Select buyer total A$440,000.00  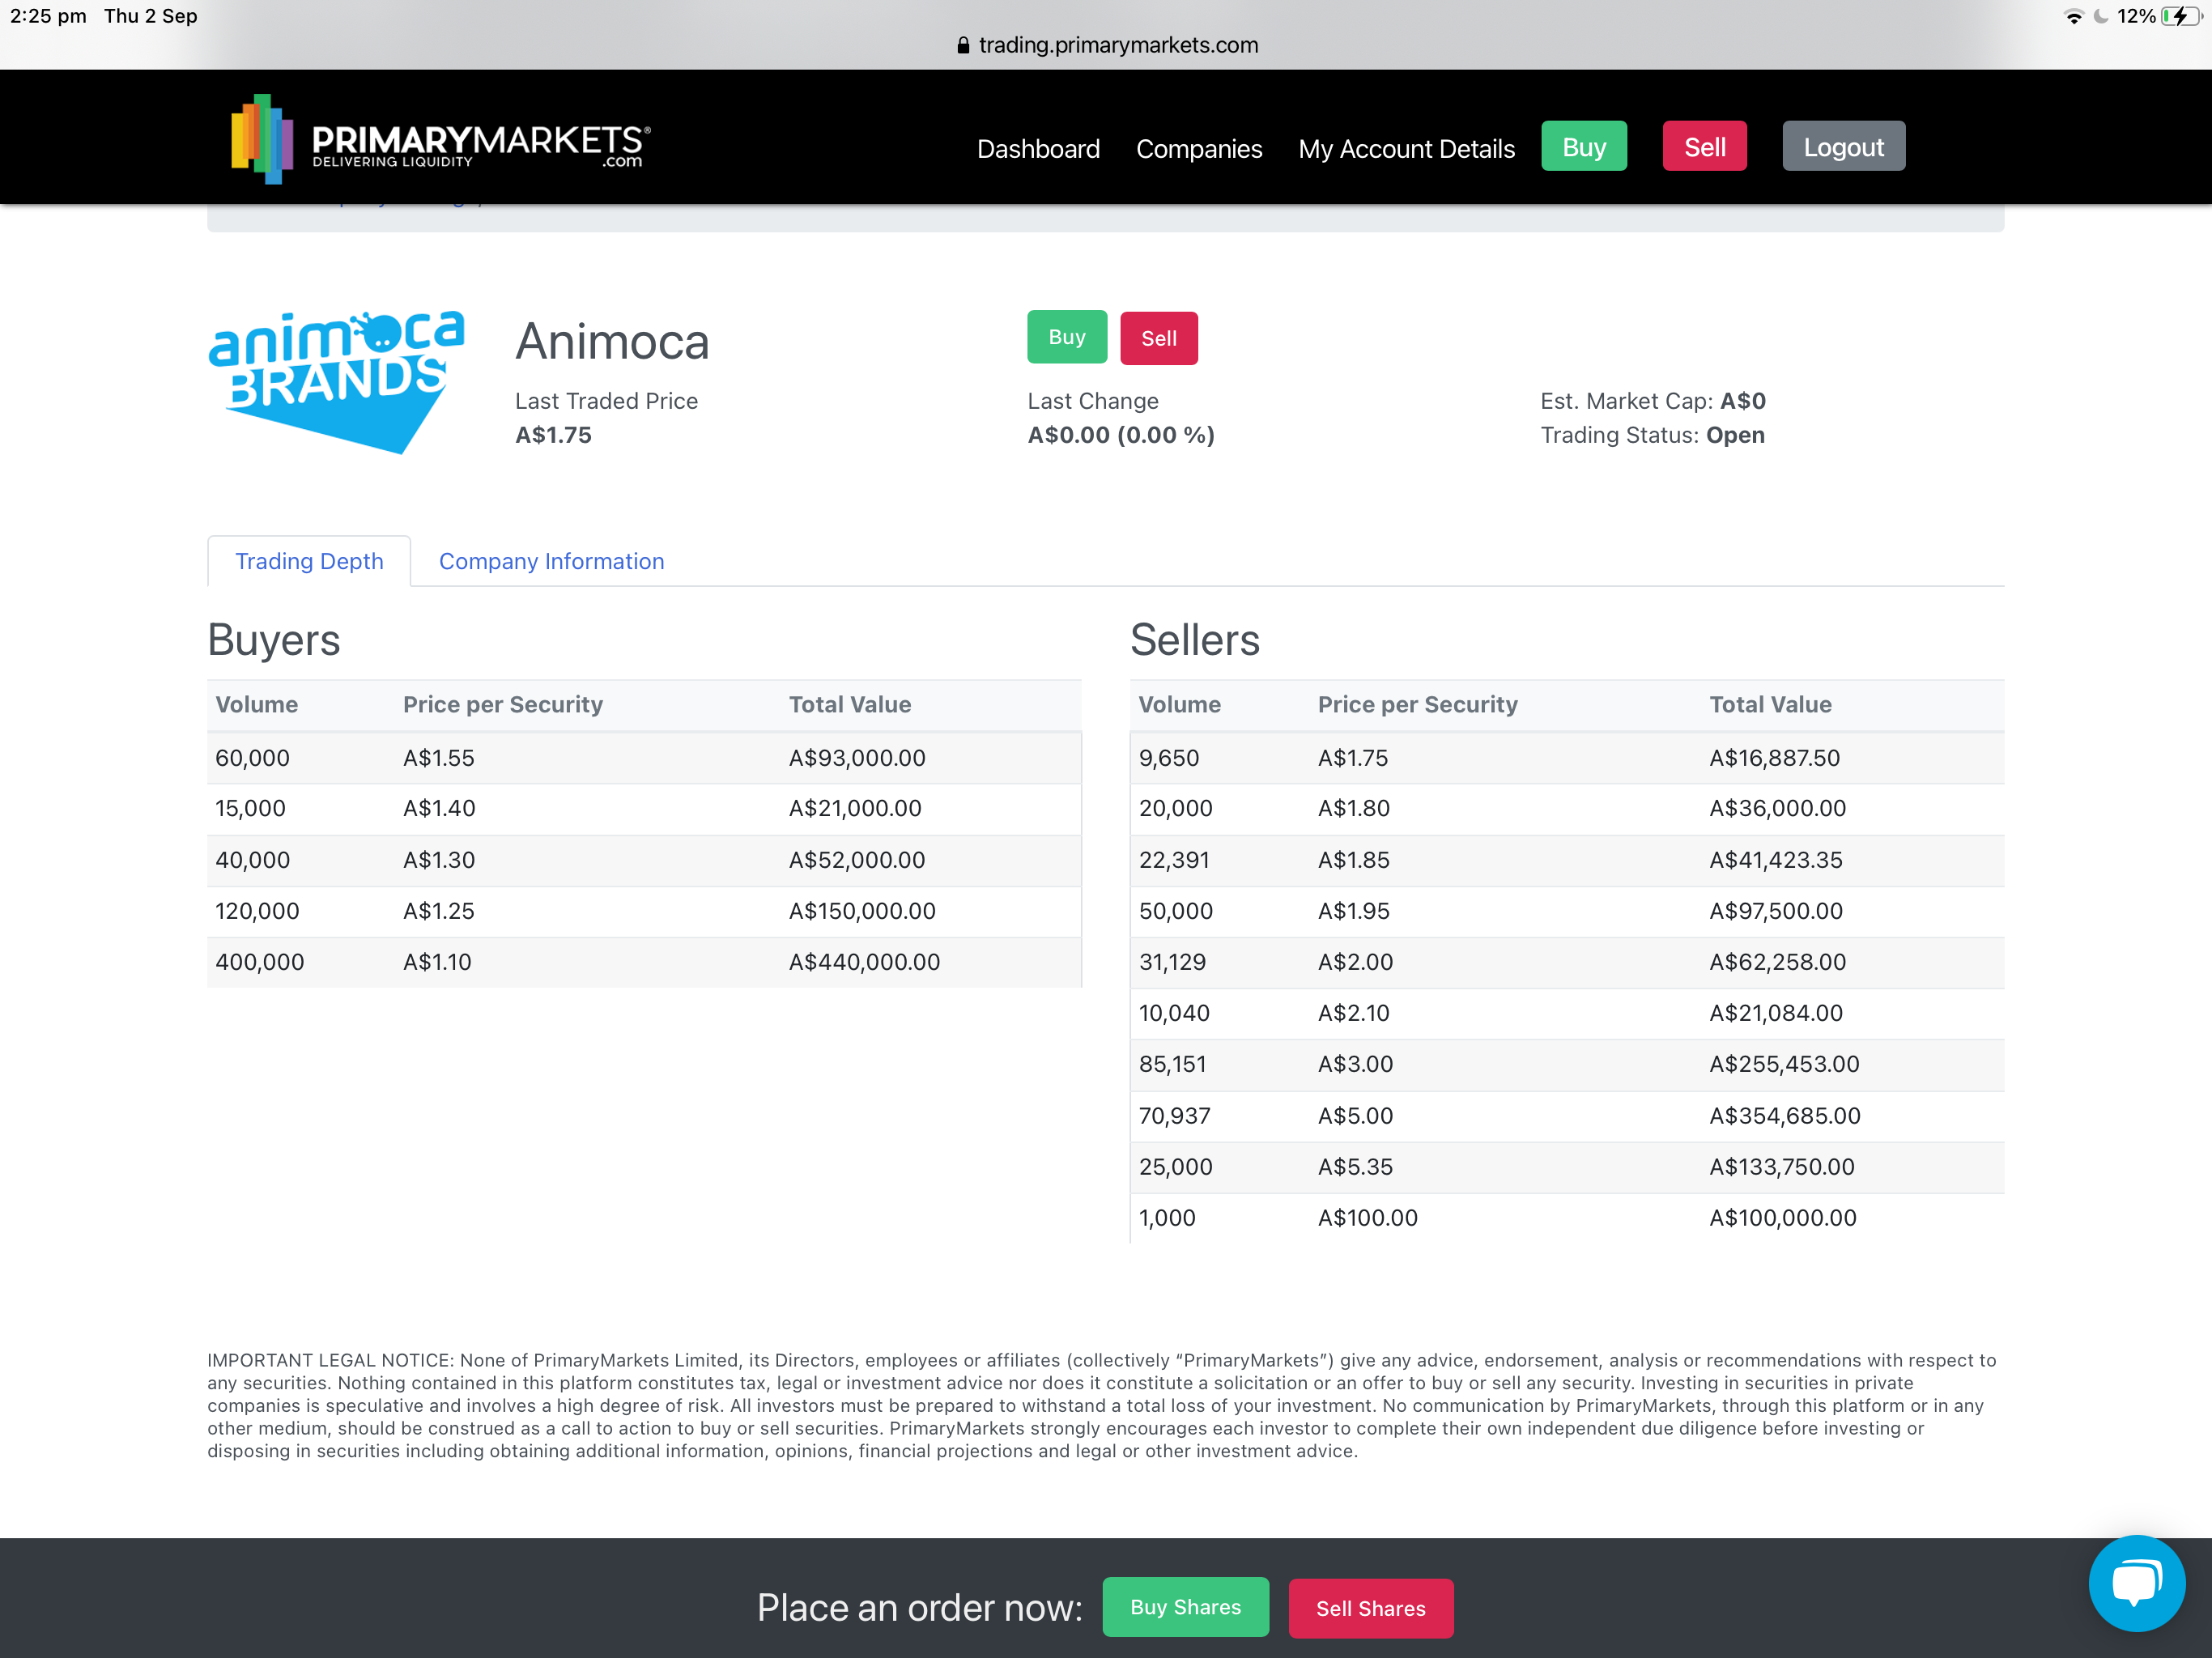tap(864, 962)
